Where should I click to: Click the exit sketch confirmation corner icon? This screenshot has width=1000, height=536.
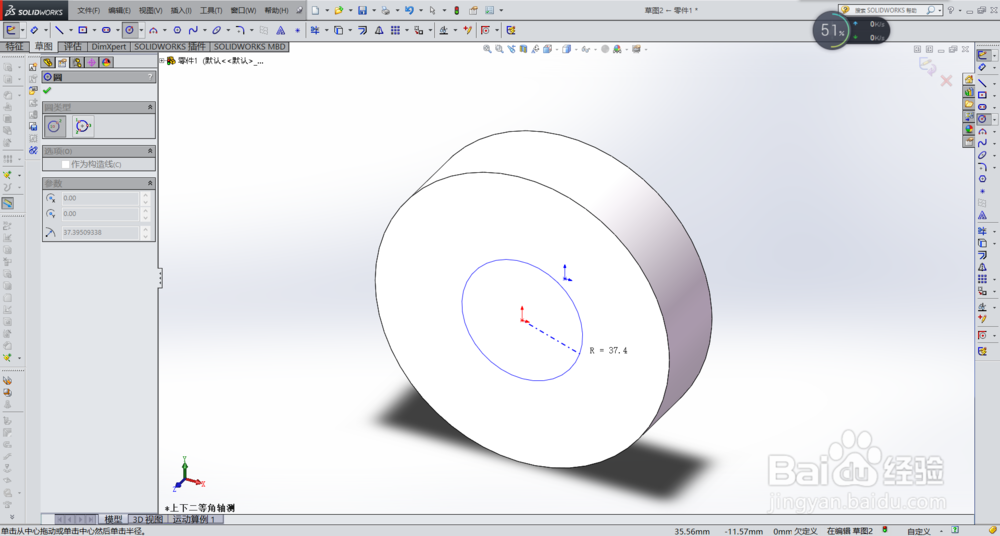927,64
